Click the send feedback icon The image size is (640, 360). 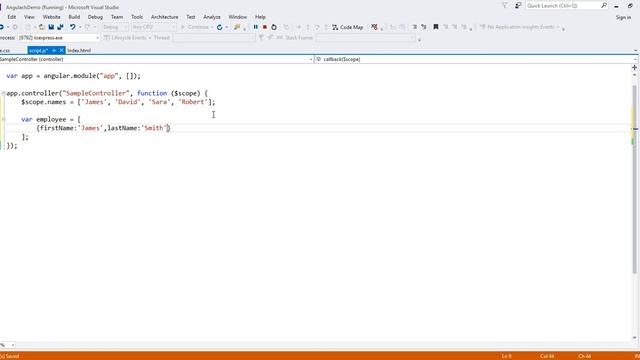(x=518, y=5)
